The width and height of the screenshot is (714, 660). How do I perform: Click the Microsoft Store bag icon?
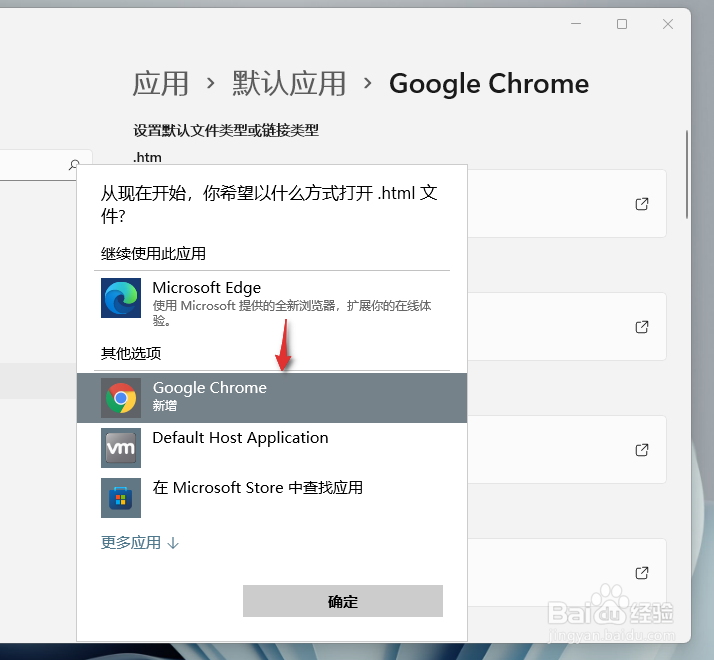point(121,498)
